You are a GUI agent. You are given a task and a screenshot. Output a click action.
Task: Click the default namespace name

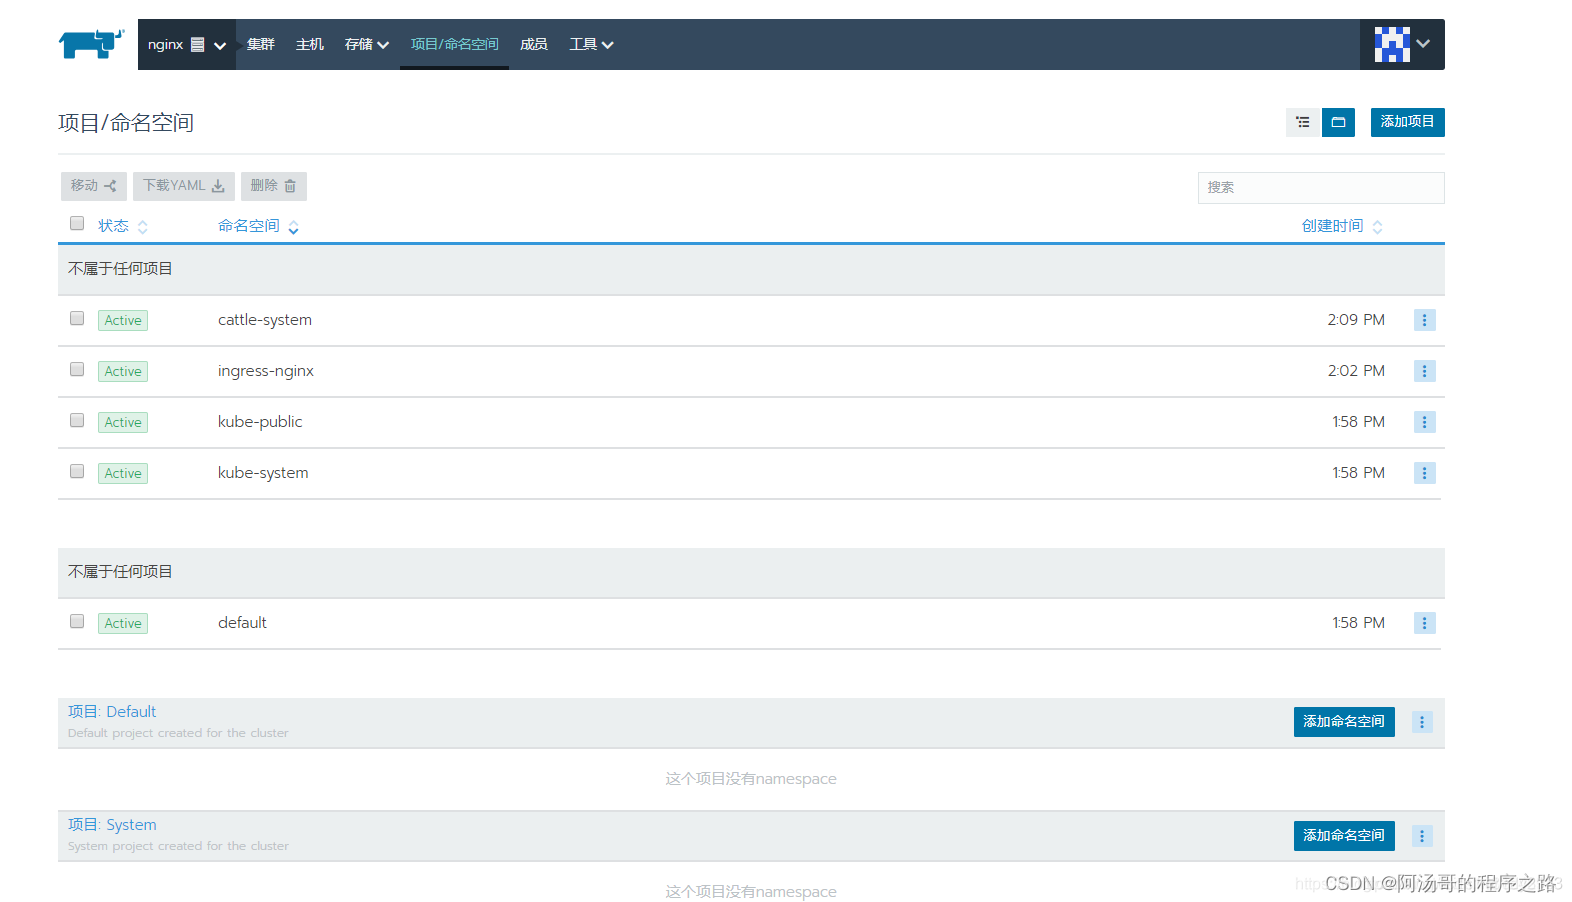(242, 623)
